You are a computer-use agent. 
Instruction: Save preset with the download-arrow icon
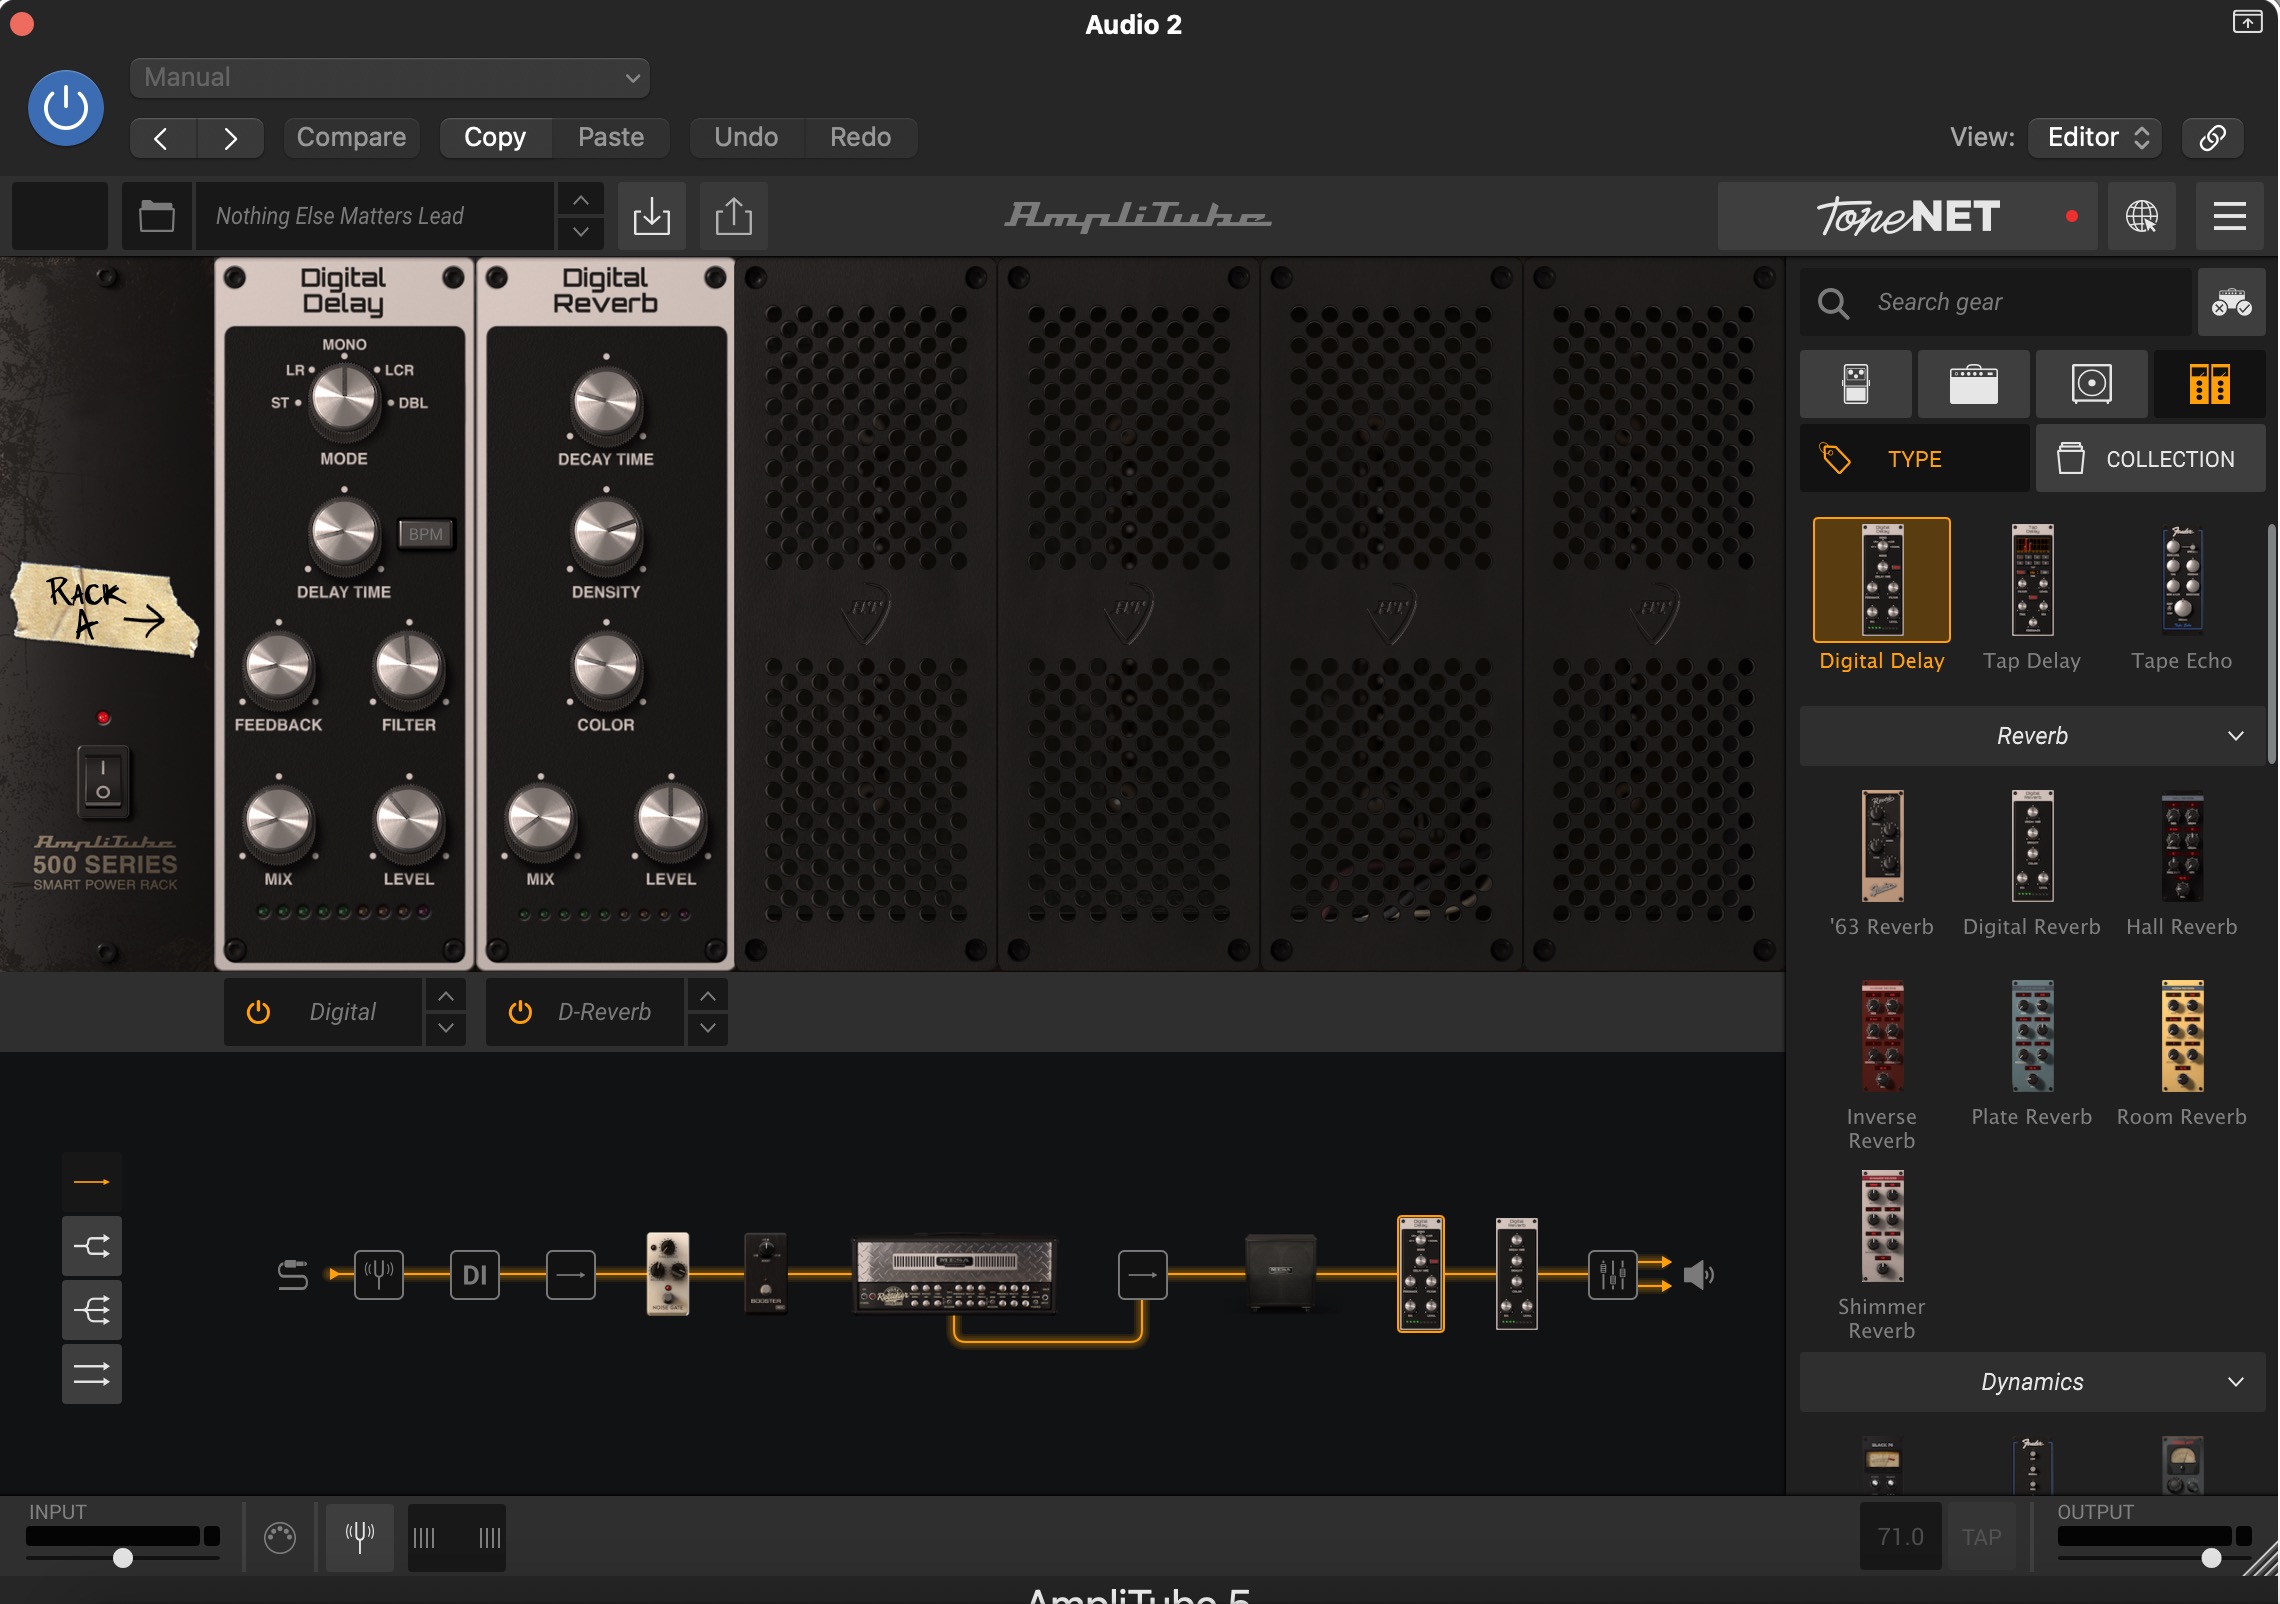pos(651,216)
